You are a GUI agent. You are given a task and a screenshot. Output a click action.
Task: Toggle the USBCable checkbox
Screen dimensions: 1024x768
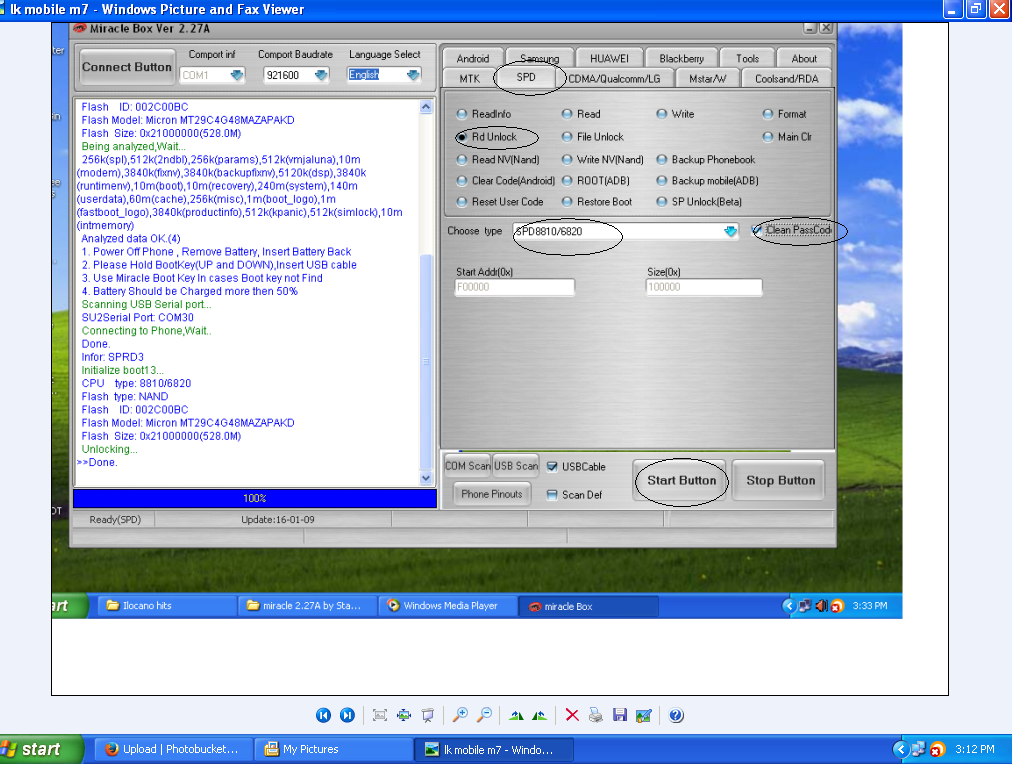(552, 467)
